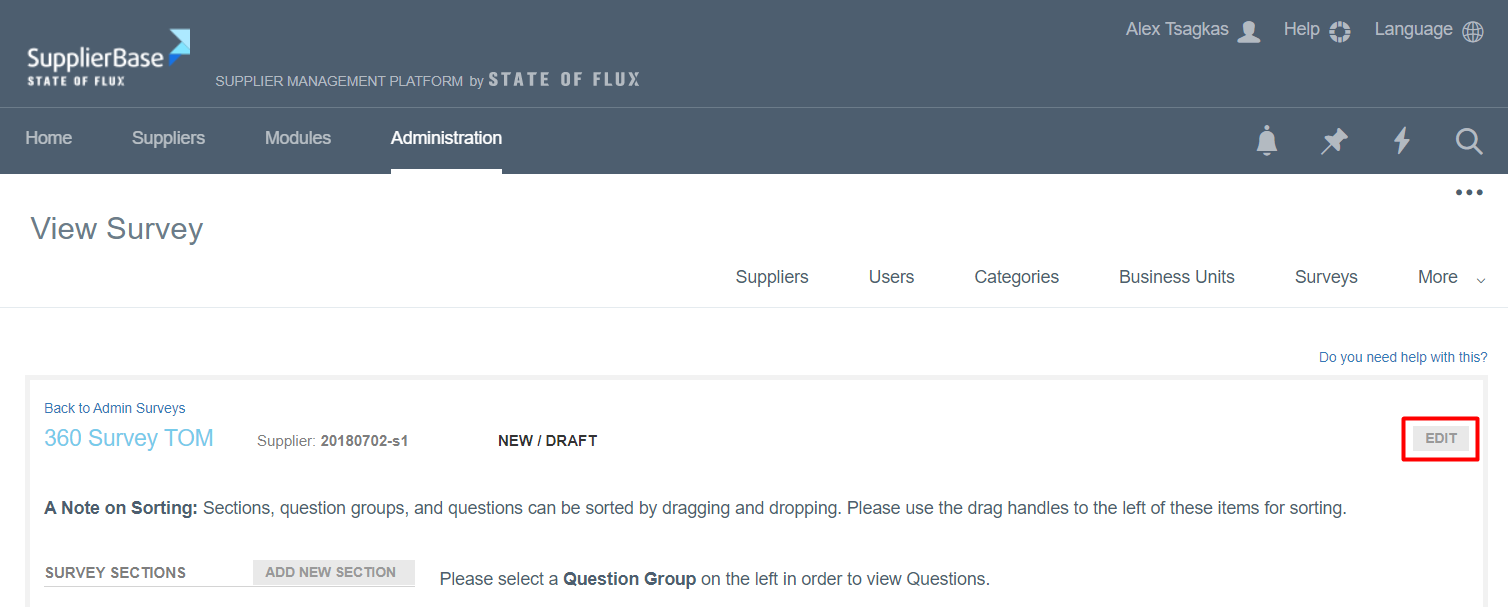Open the three-dot overflow menu

[1469, 193]
